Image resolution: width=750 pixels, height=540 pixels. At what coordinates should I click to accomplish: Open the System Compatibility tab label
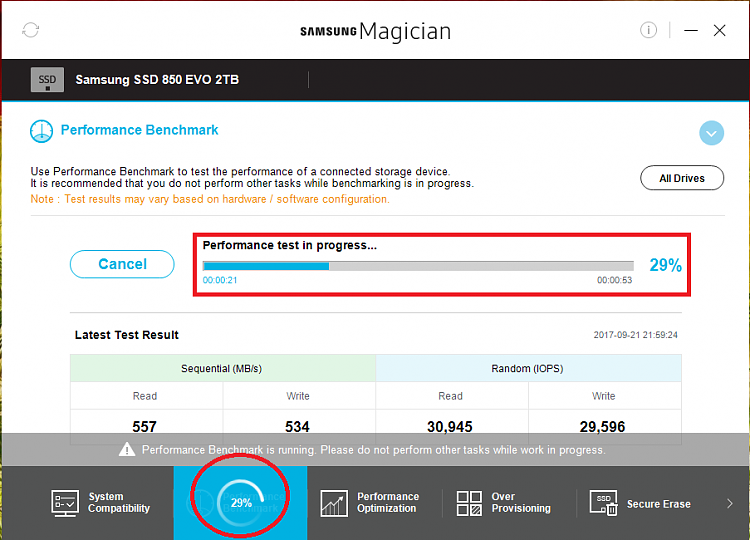[119, 503]
